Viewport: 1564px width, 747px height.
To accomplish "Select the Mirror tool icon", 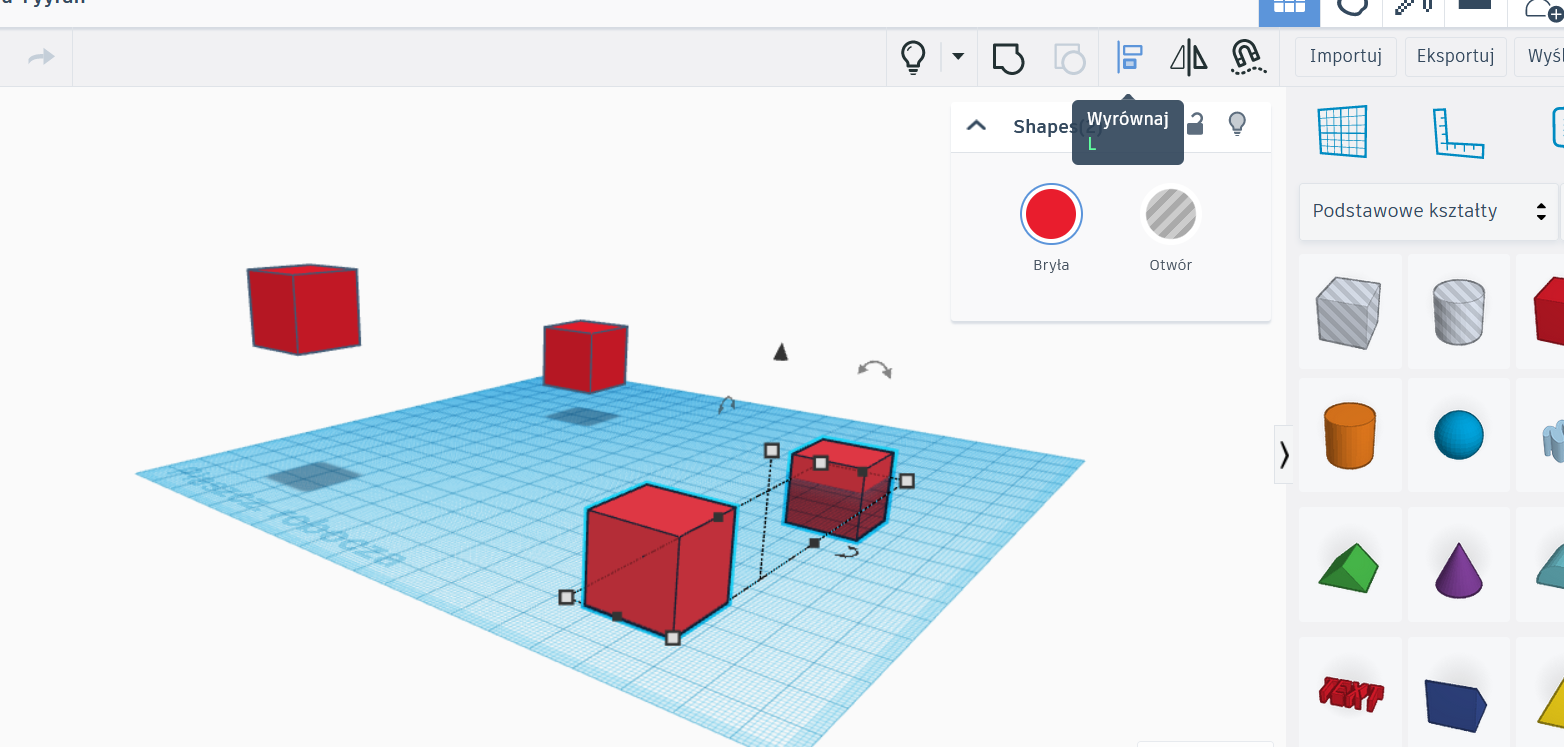I will coord(1188,57).
